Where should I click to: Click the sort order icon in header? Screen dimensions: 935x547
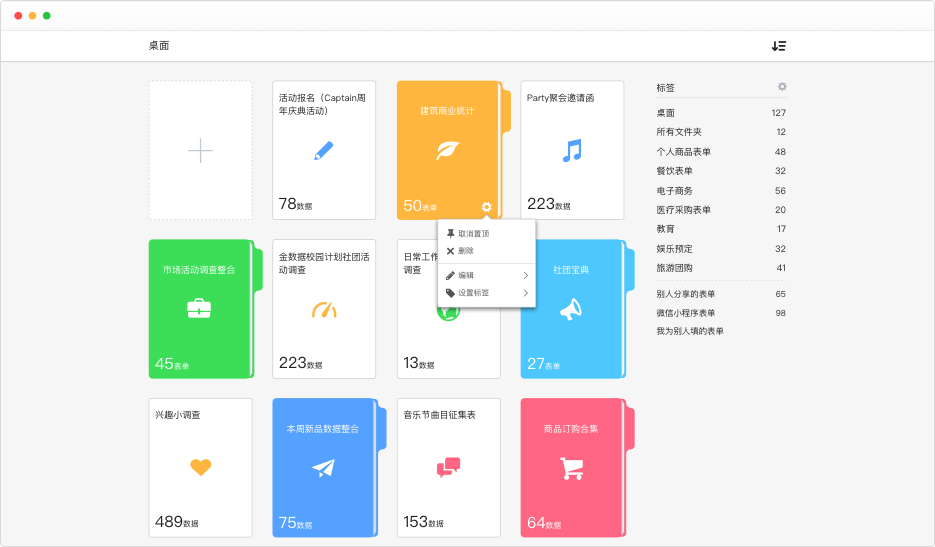tap(778, 46)
